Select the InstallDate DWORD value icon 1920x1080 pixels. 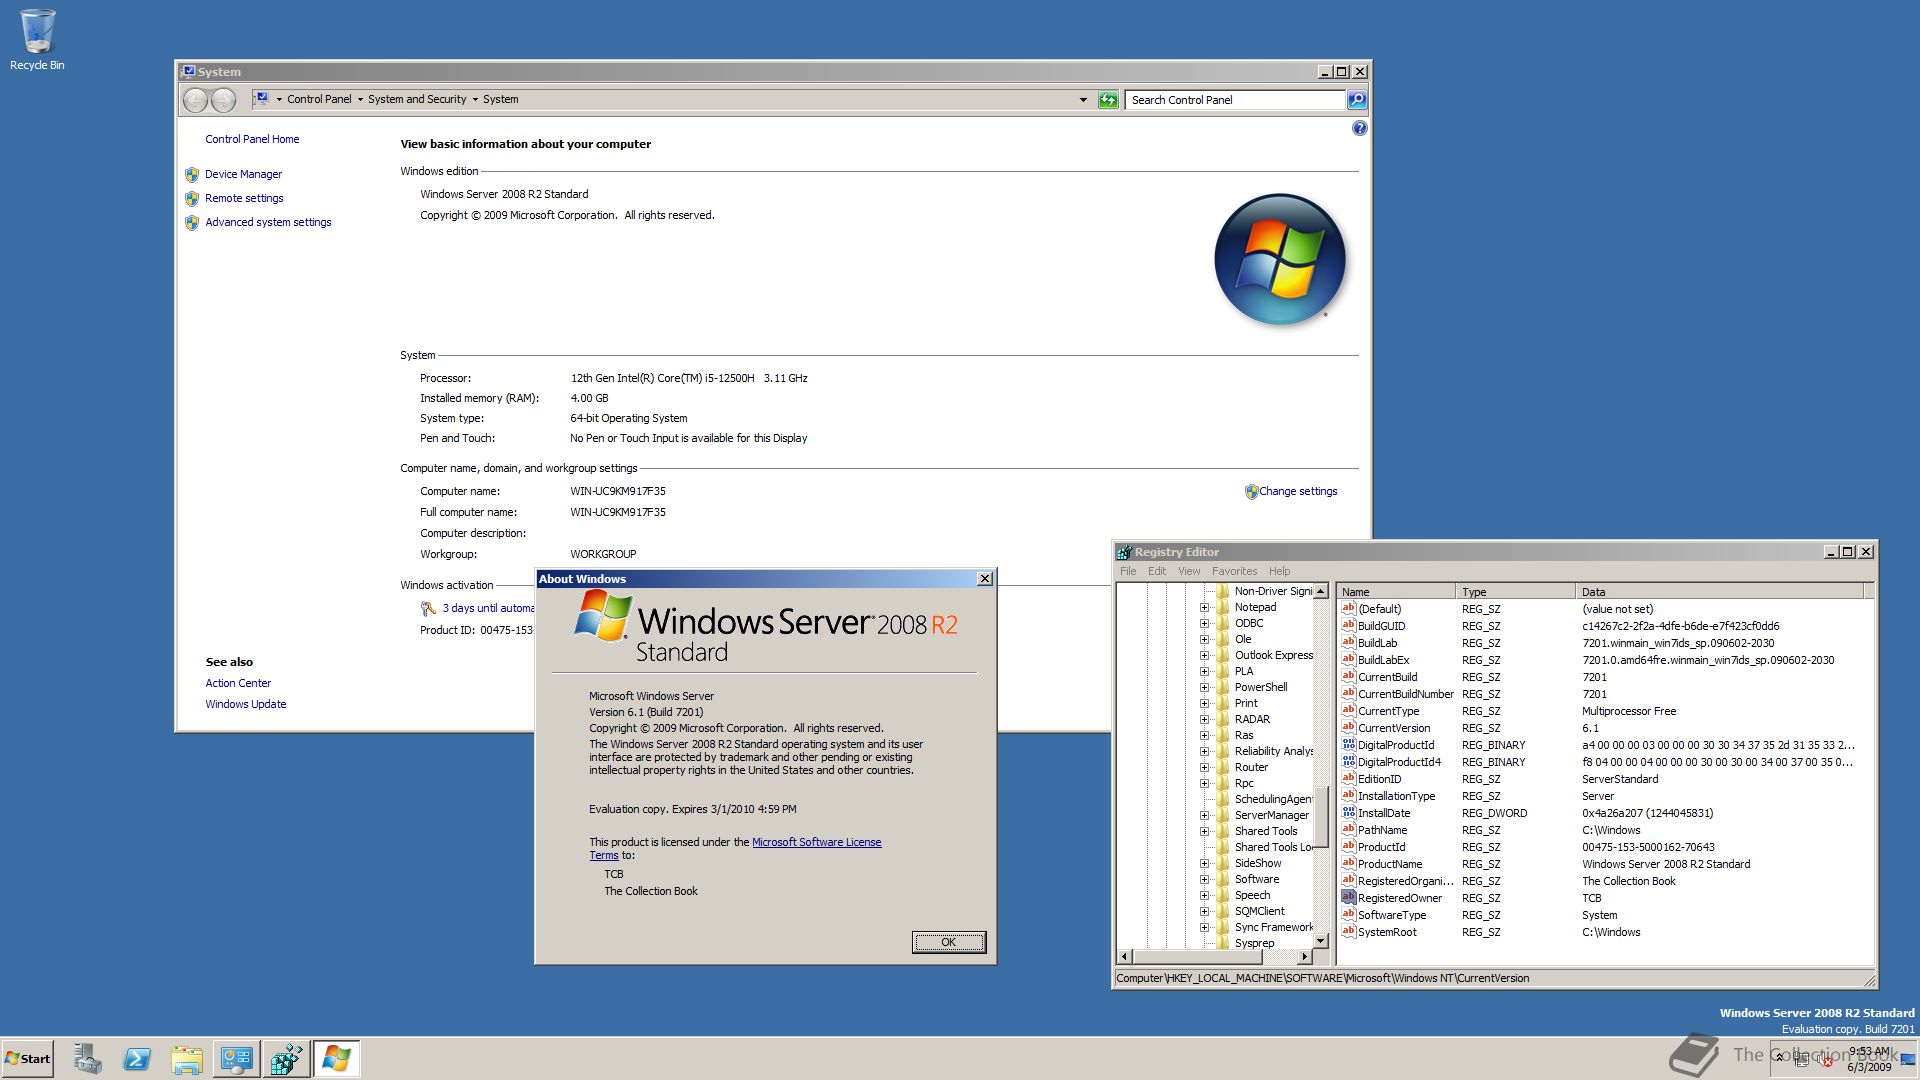click(x=1348, y=812)
